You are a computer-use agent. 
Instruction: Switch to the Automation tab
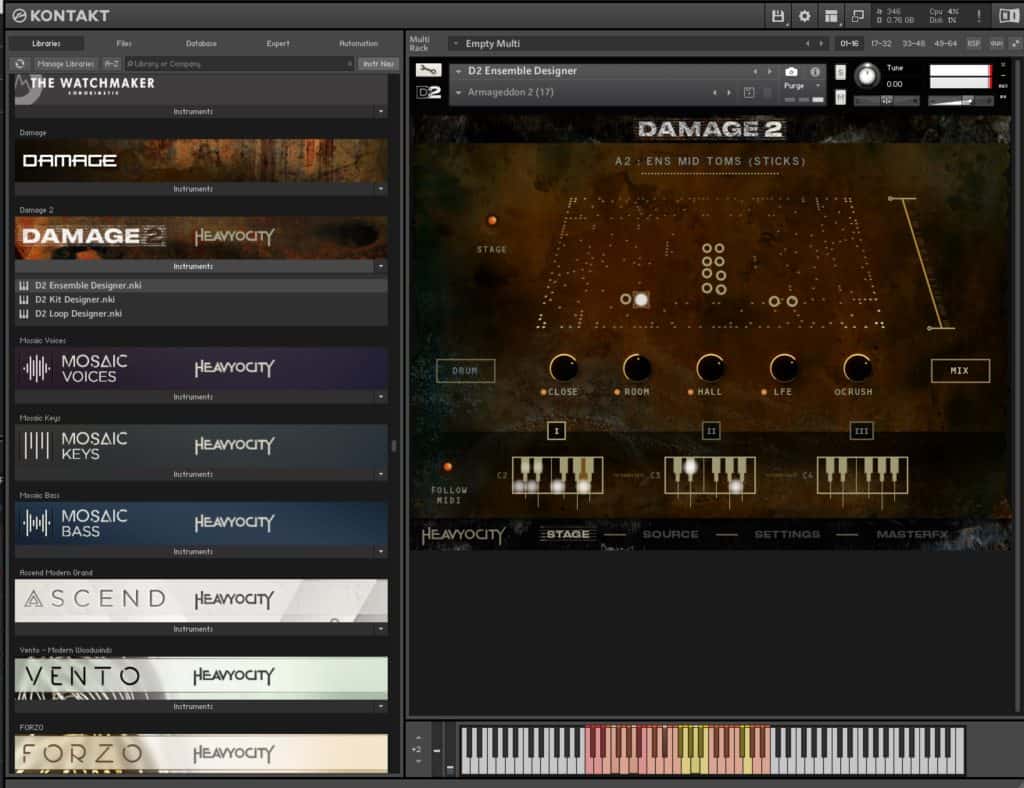pyautogui.click(x=359, y=44)
